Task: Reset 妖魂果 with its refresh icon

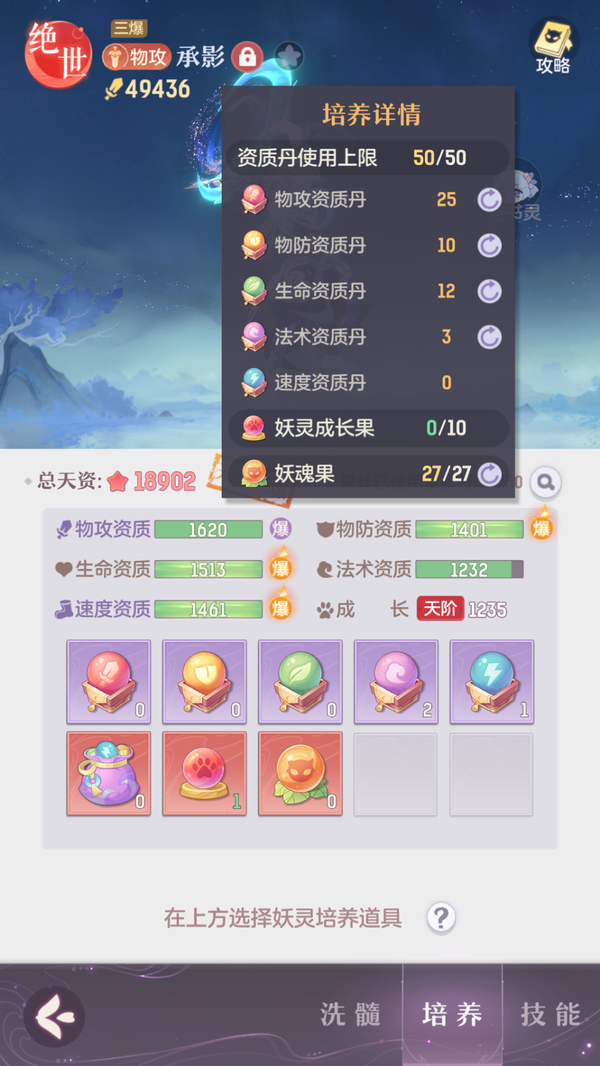Action: 489,474
